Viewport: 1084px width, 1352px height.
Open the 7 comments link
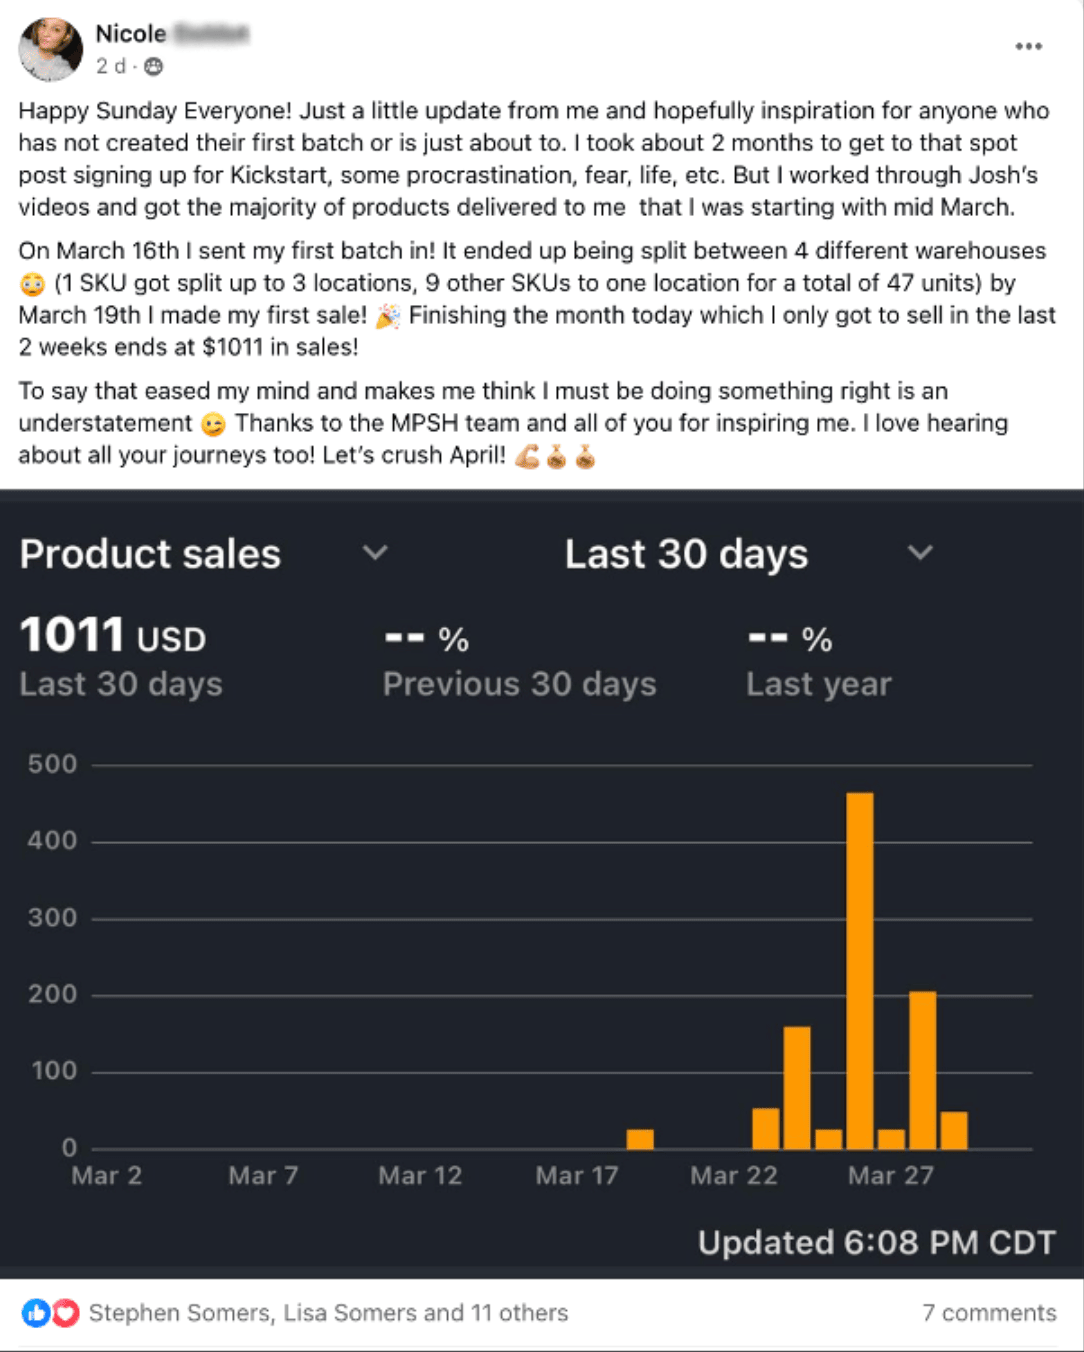(989, 1313)
